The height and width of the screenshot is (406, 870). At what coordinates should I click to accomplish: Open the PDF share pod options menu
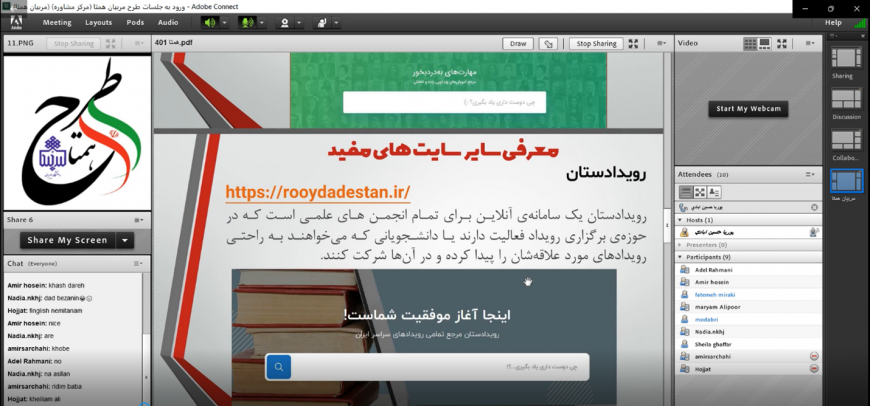[x=661, y=44]
